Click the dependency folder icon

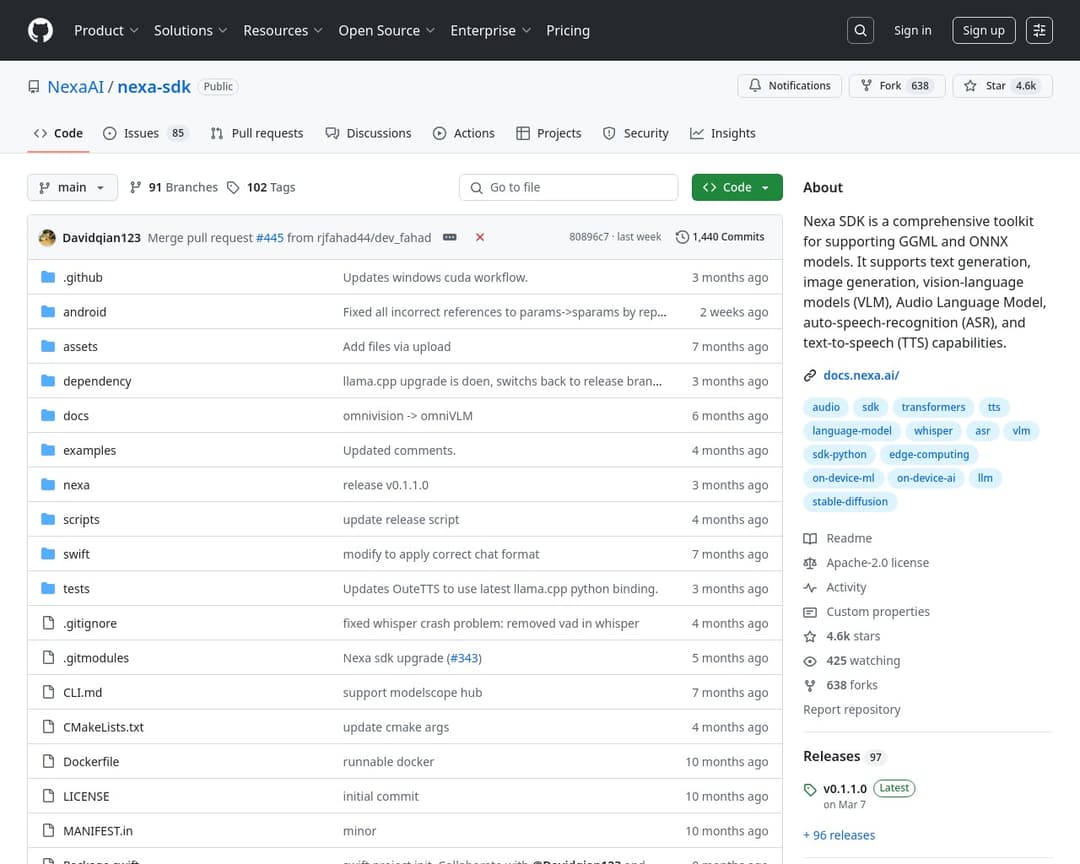[48, 380]
